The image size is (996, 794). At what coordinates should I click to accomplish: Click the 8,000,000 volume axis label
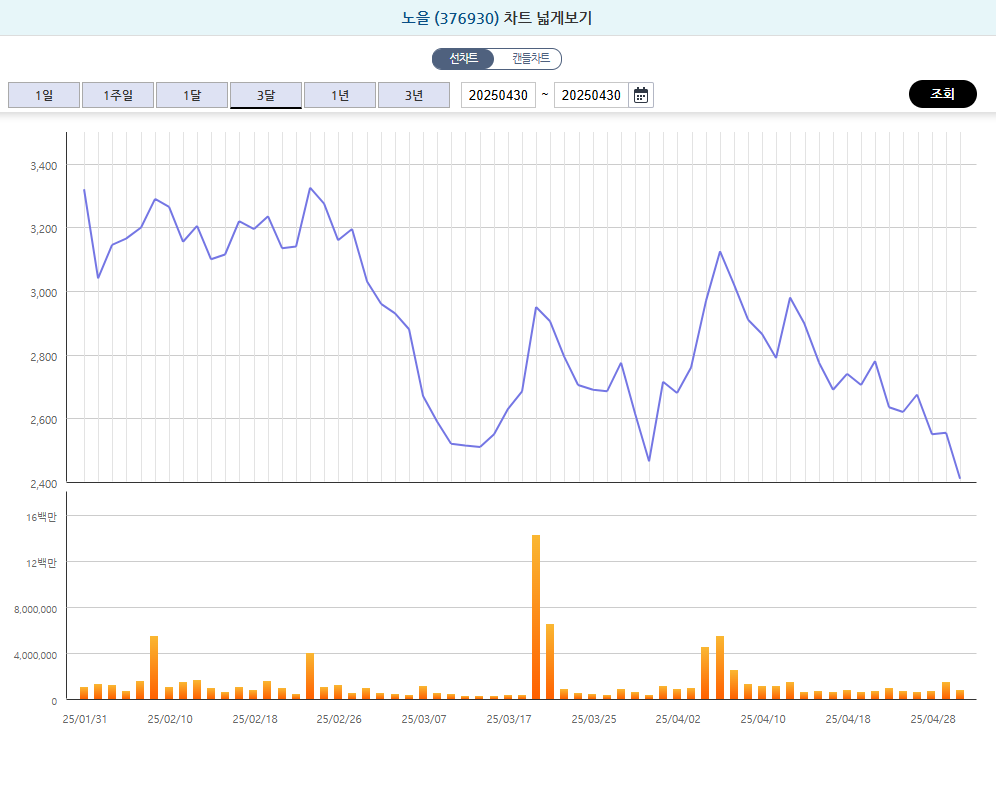(x=36, y=610)
